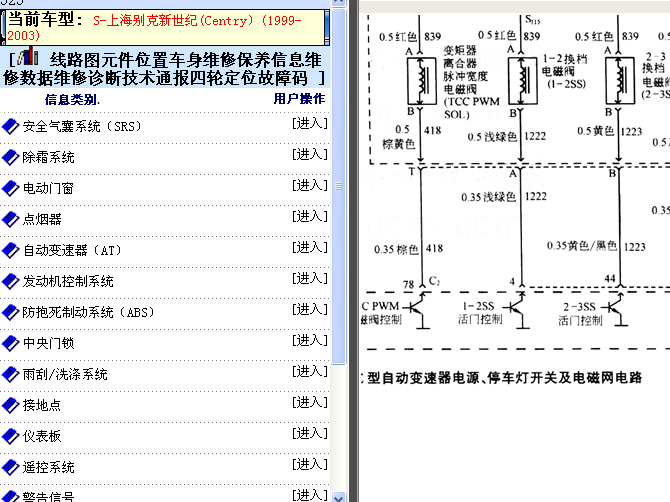
Task: Enter 发动机控制系统 via its [进入] link
Action: [x=310, y=278]
